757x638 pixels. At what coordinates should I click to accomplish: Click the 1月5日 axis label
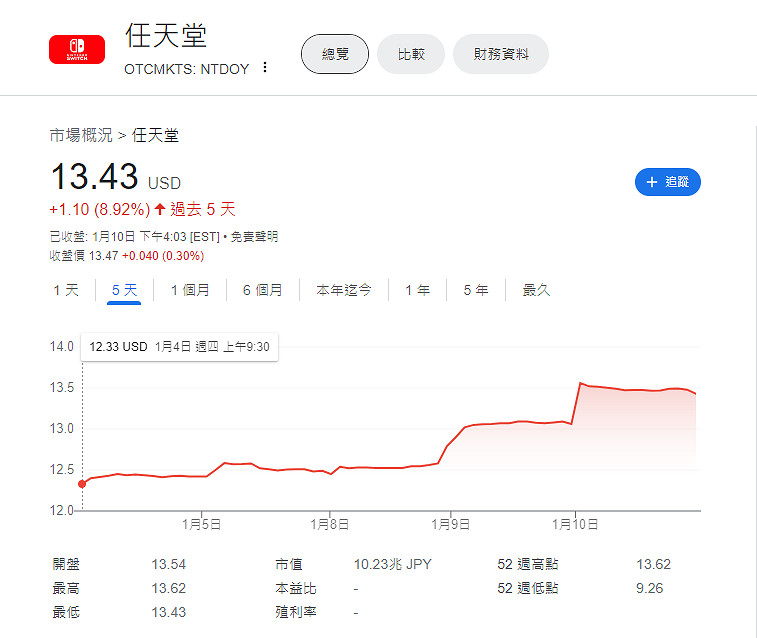(201, 525)
